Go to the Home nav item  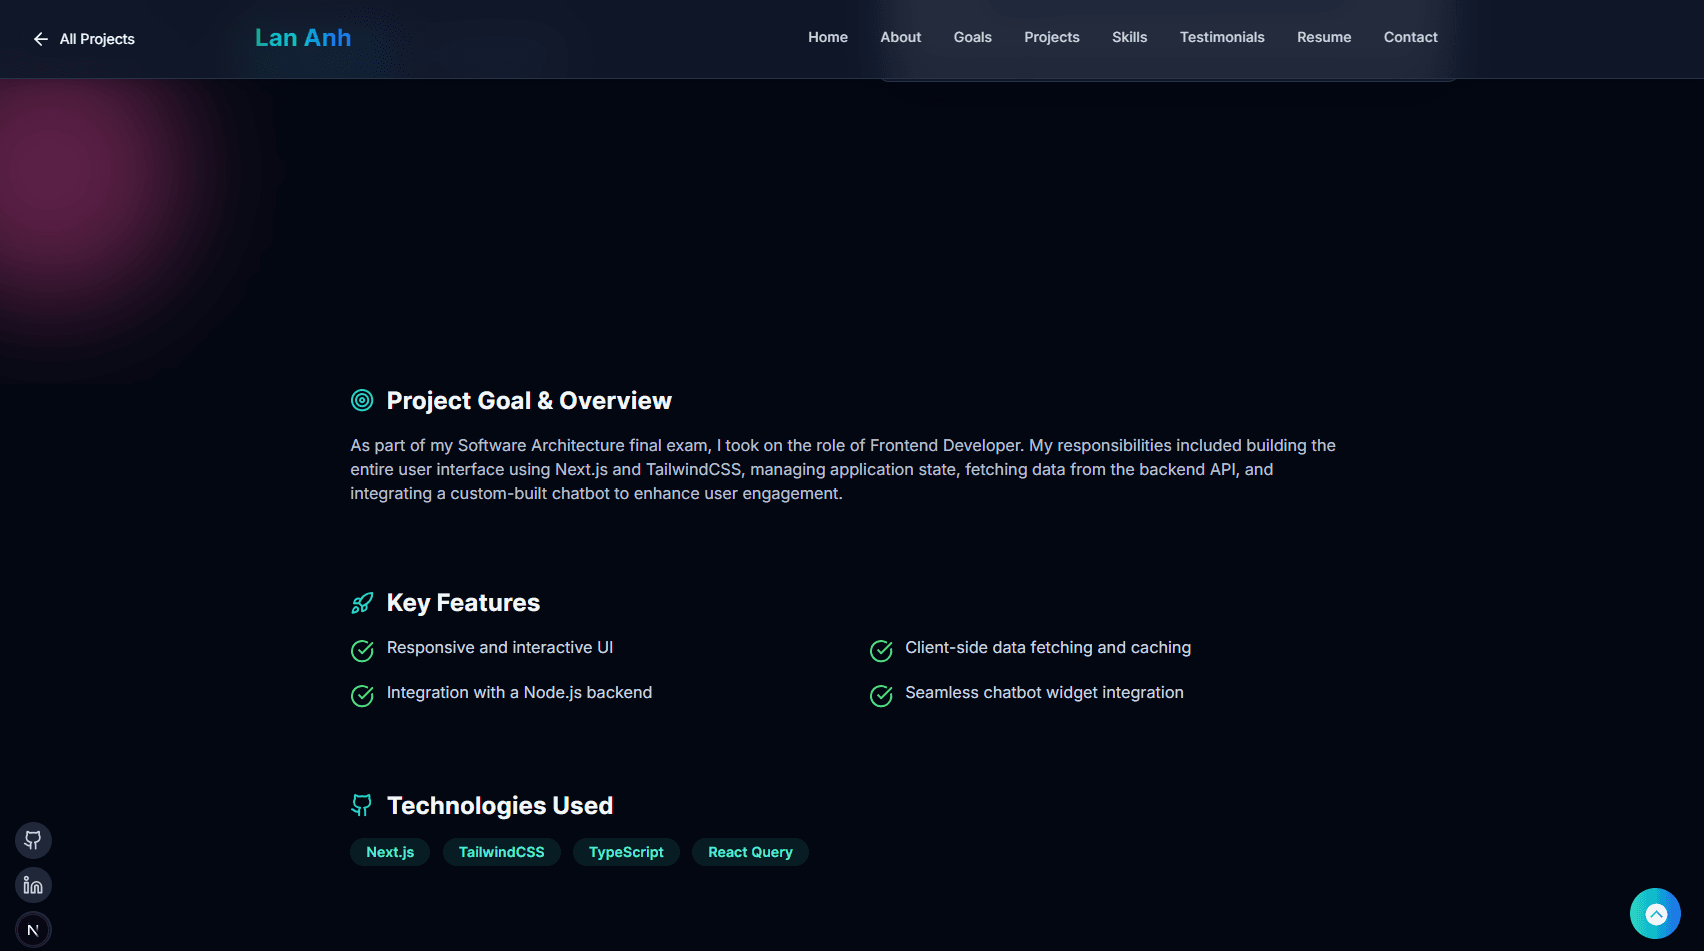[828, 37]
